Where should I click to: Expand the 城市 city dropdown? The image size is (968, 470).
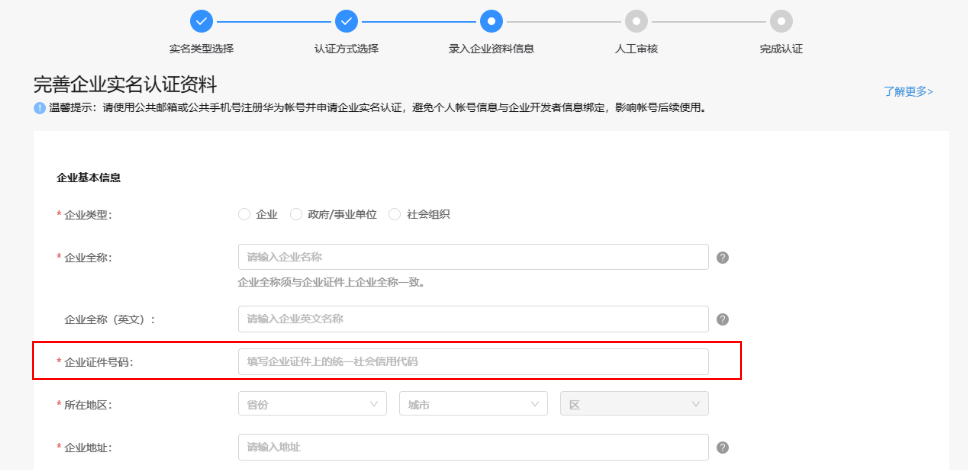pyautogui.click(x=473, y=404)
